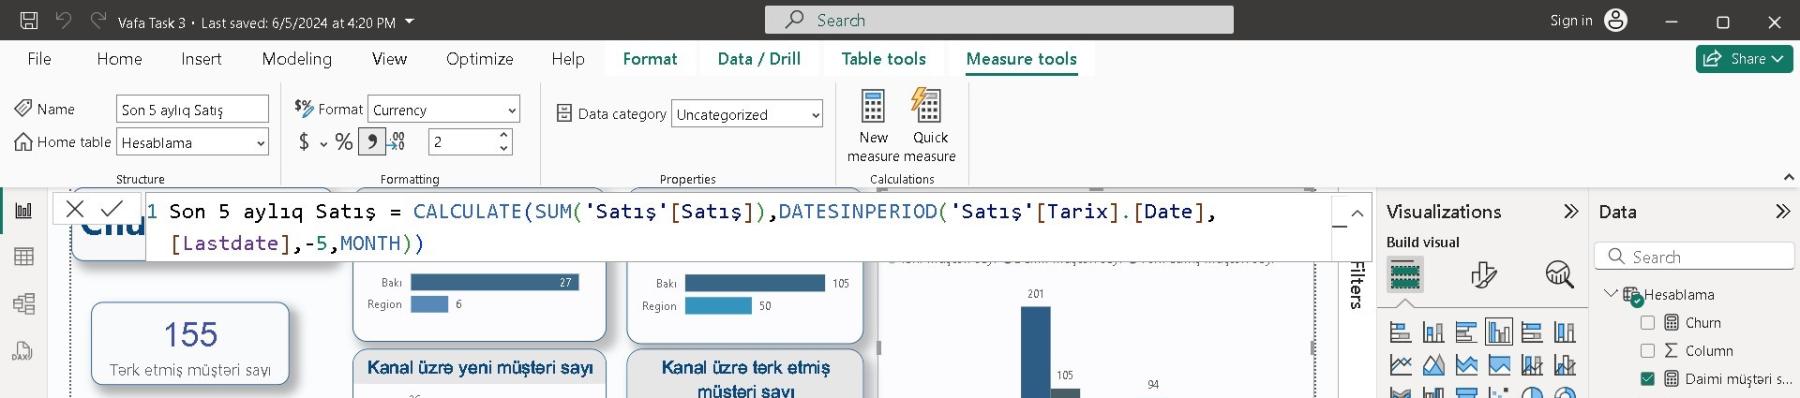Click the decimal places icon
Viewport: 1800px width, 398px height.
pos(397,142)
